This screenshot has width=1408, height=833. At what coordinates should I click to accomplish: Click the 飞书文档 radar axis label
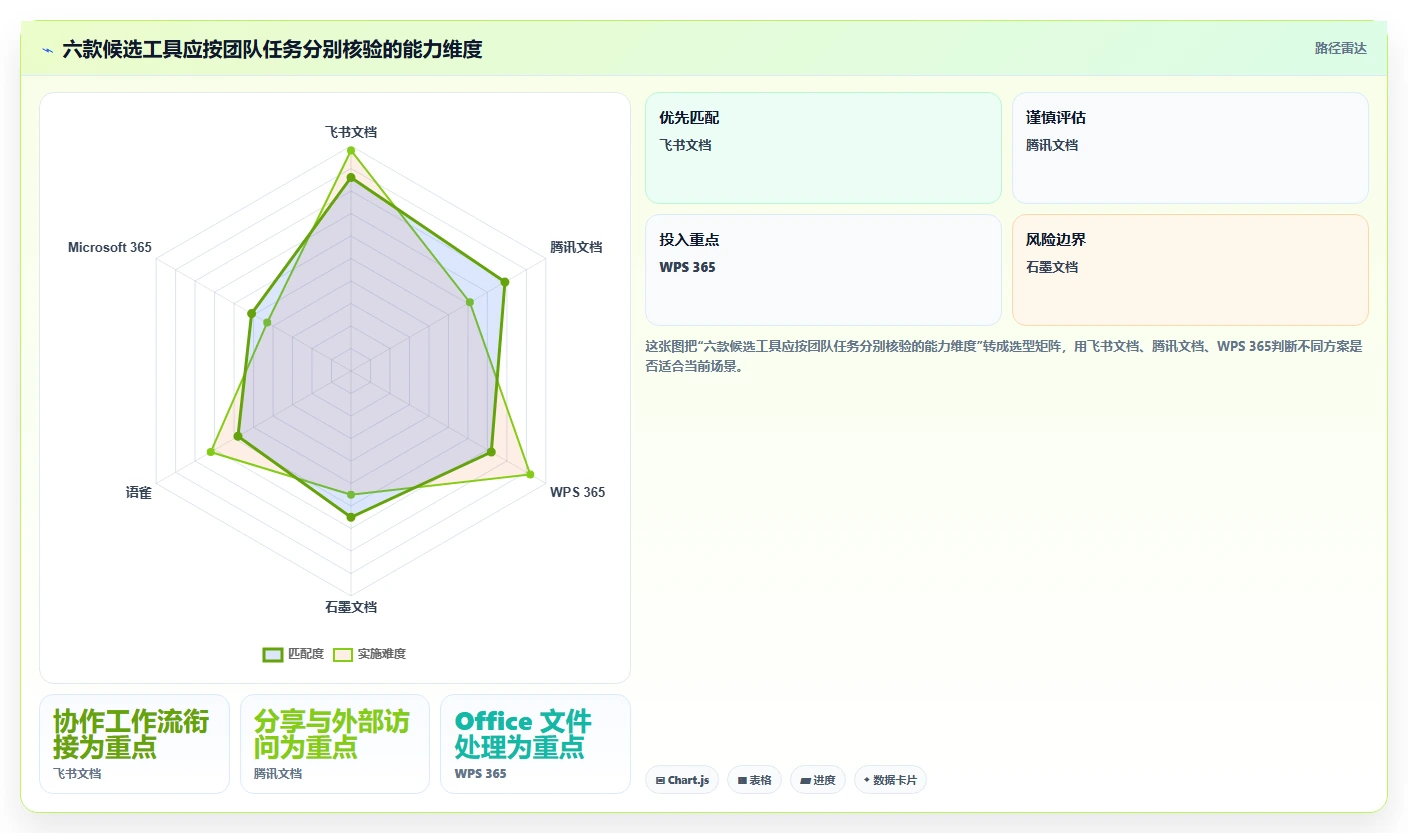[351, 131]
